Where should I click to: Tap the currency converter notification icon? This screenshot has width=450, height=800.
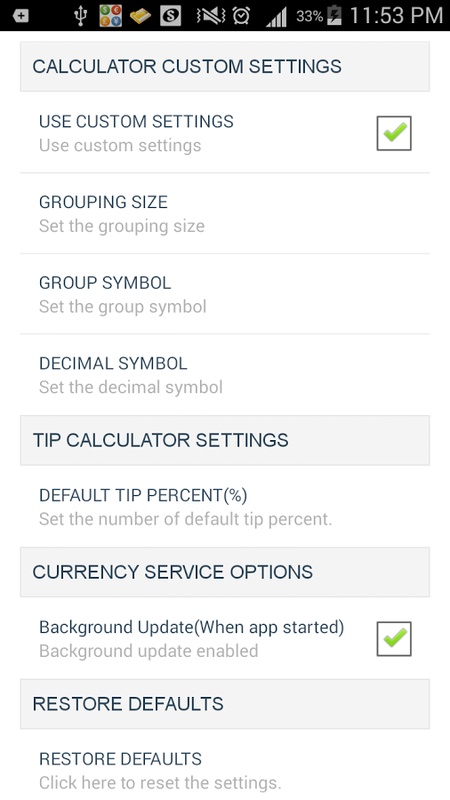tap(111, 16)
